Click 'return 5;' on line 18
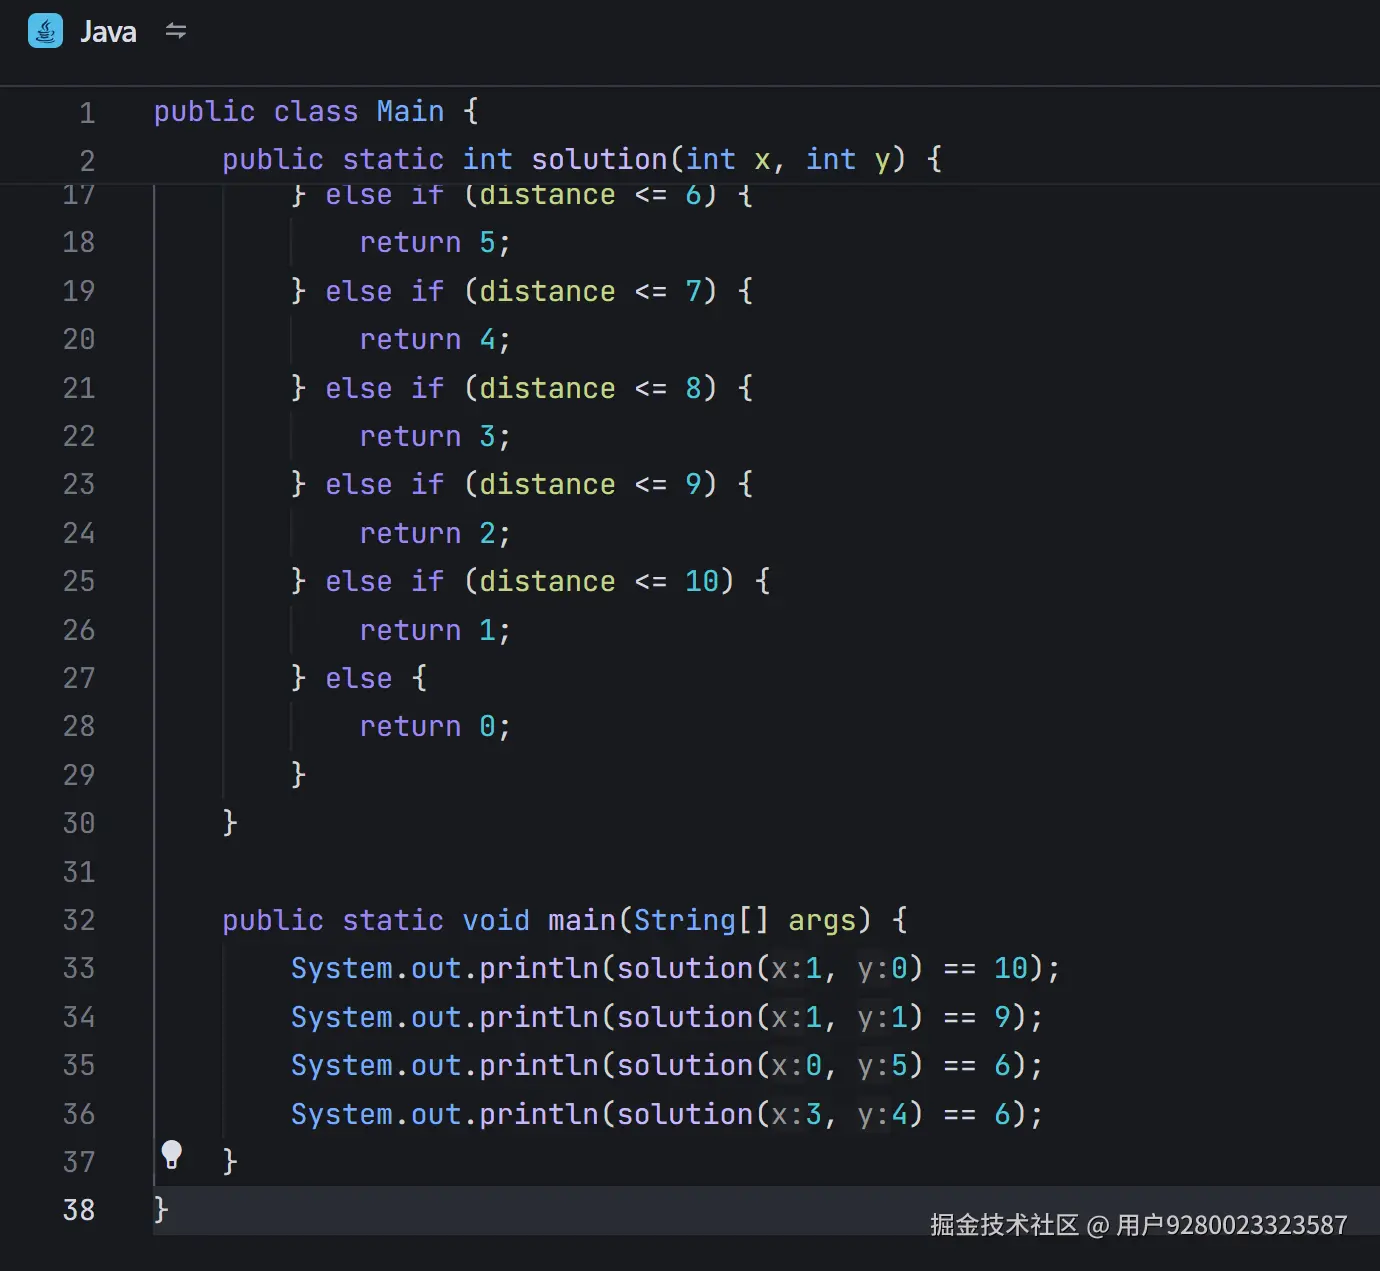 pyautogui.click(x=435, y=242)
